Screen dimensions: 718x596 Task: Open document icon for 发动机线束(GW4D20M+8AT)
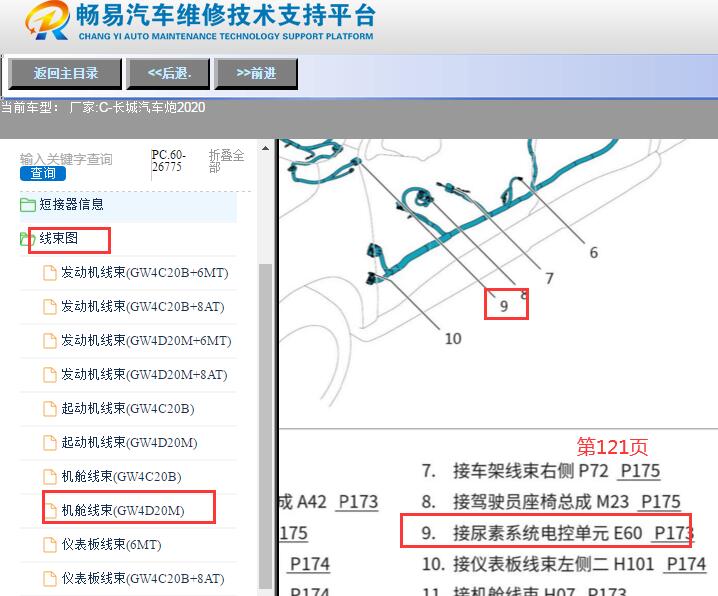coord(49,374)
